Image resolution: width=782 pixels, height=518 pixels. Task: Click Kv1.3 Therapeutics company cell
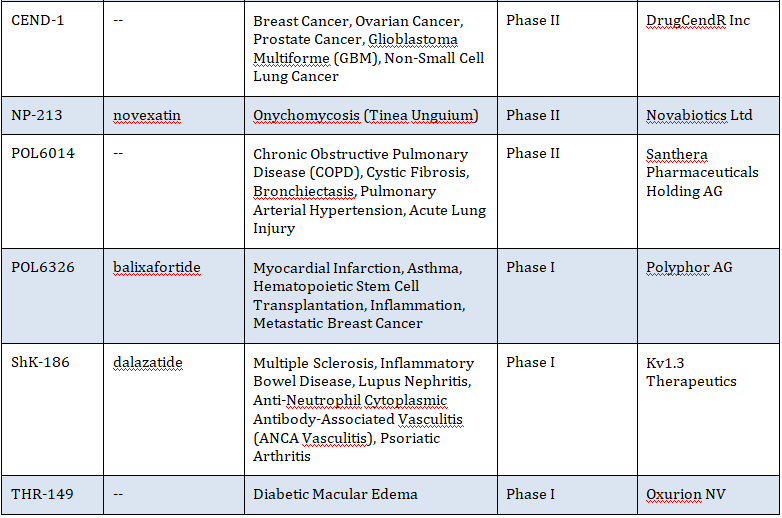(x=691, y=372)
